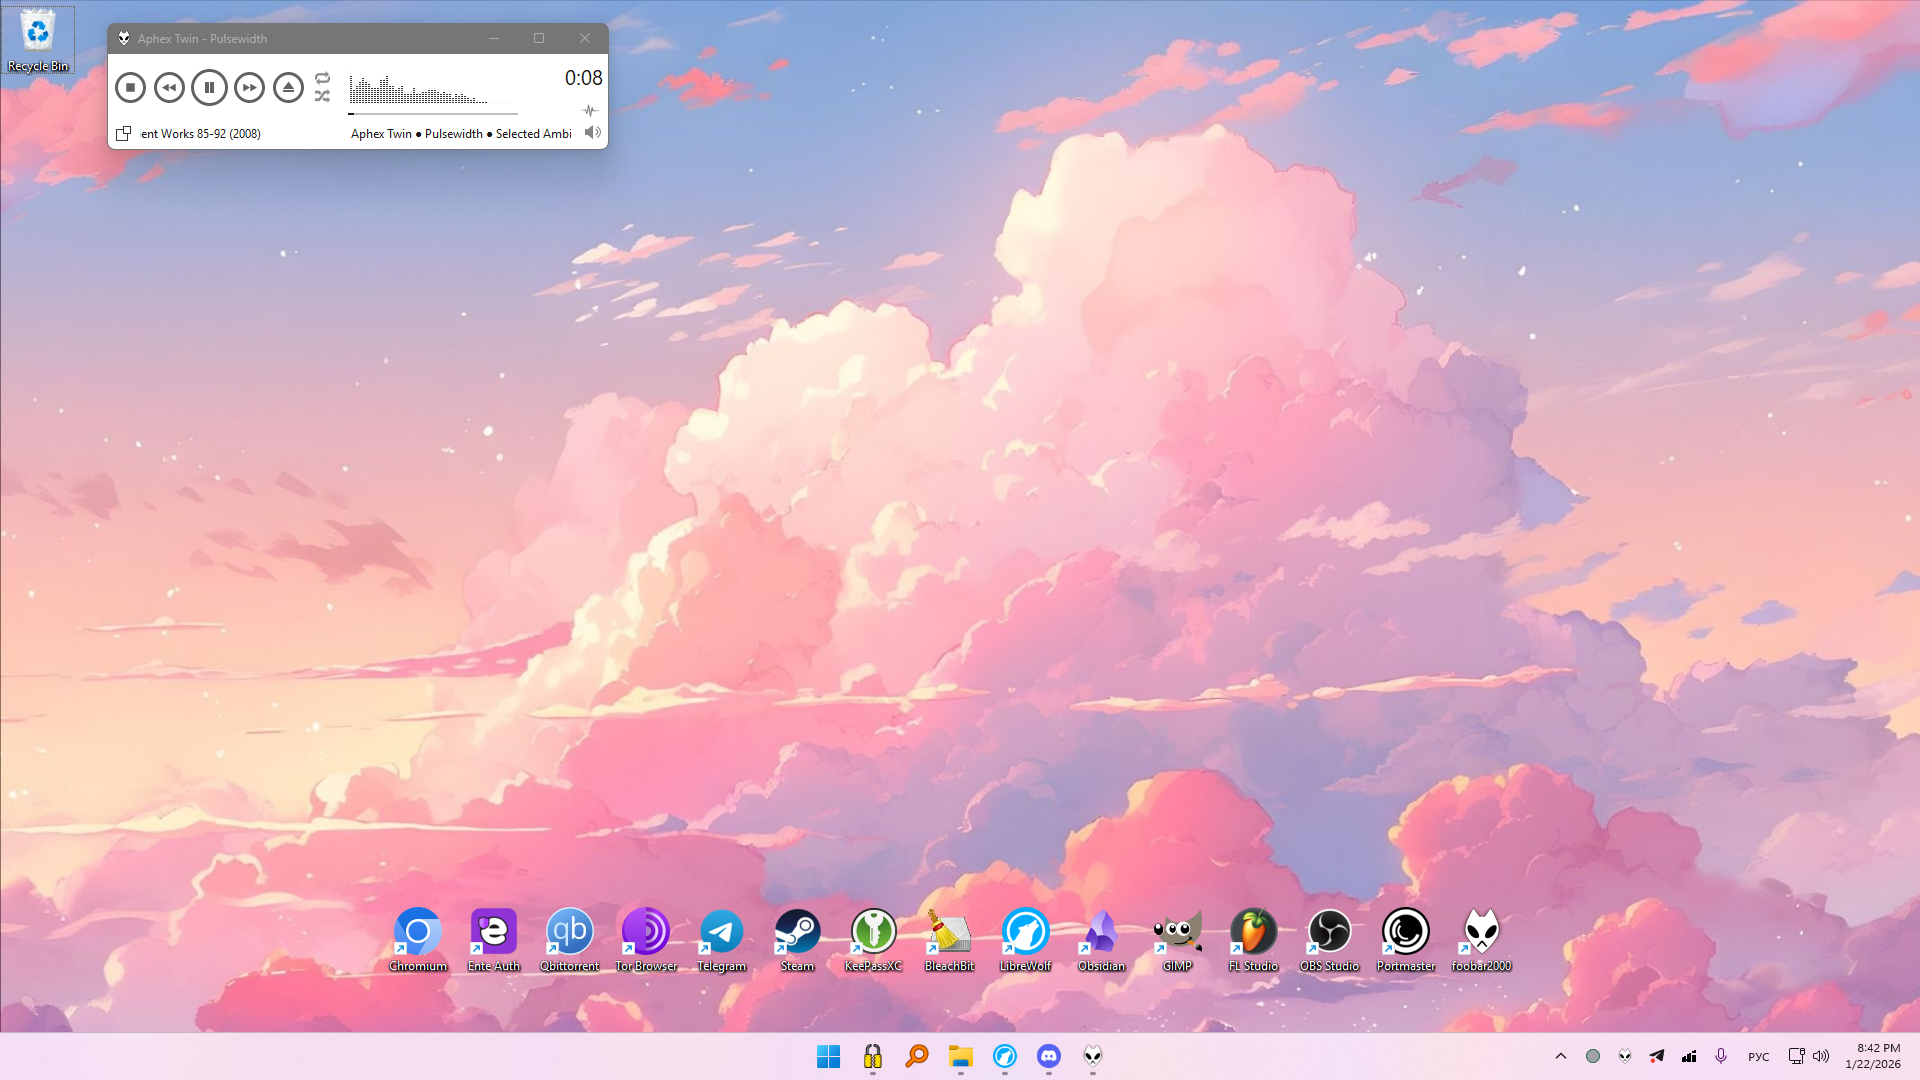The width and height of the screenshot is (1920, 1080).
Task: Toggle repeat playback mode
Action: [322, 78]
